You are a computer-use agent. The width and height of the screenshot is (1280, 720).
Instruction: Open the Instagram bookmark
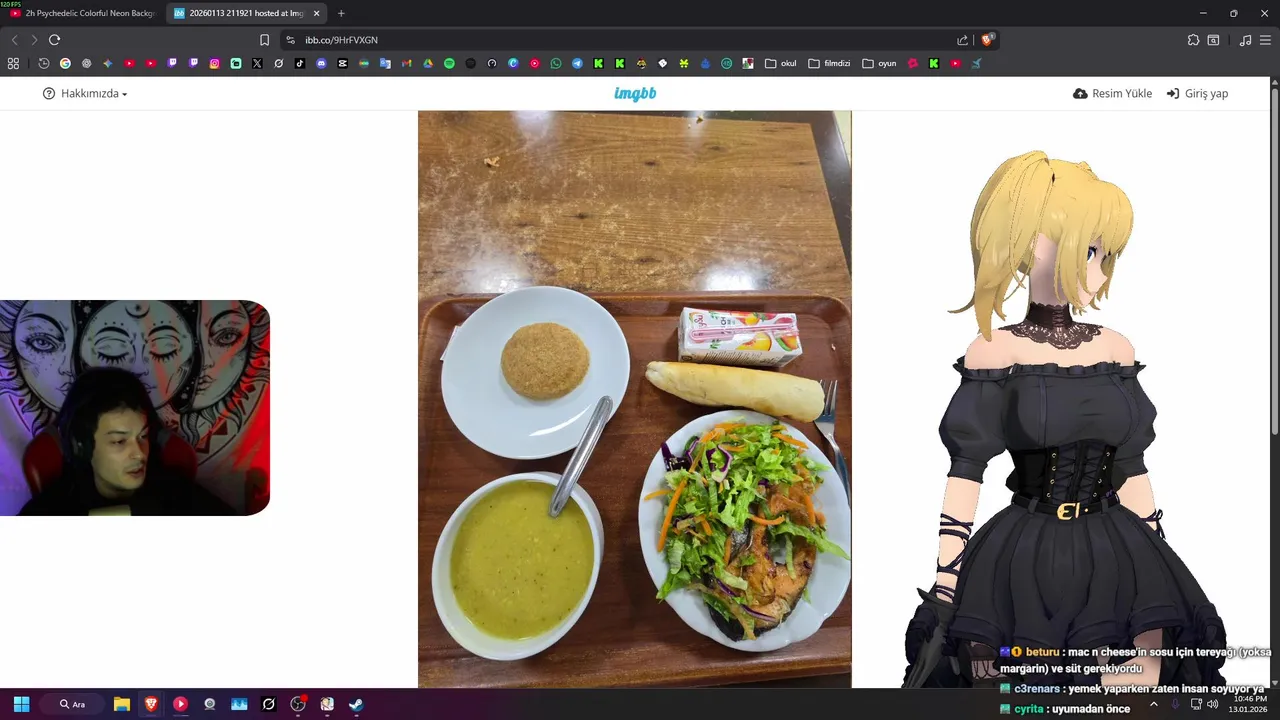pyautogui.click(x=214, y=63)
